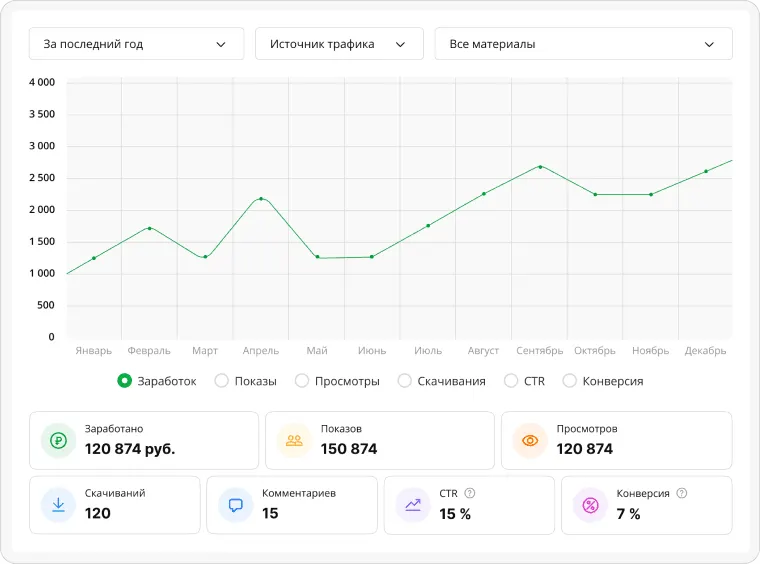Click the Август data point on chart
760x564 pixels.
(x=484, y=194)
